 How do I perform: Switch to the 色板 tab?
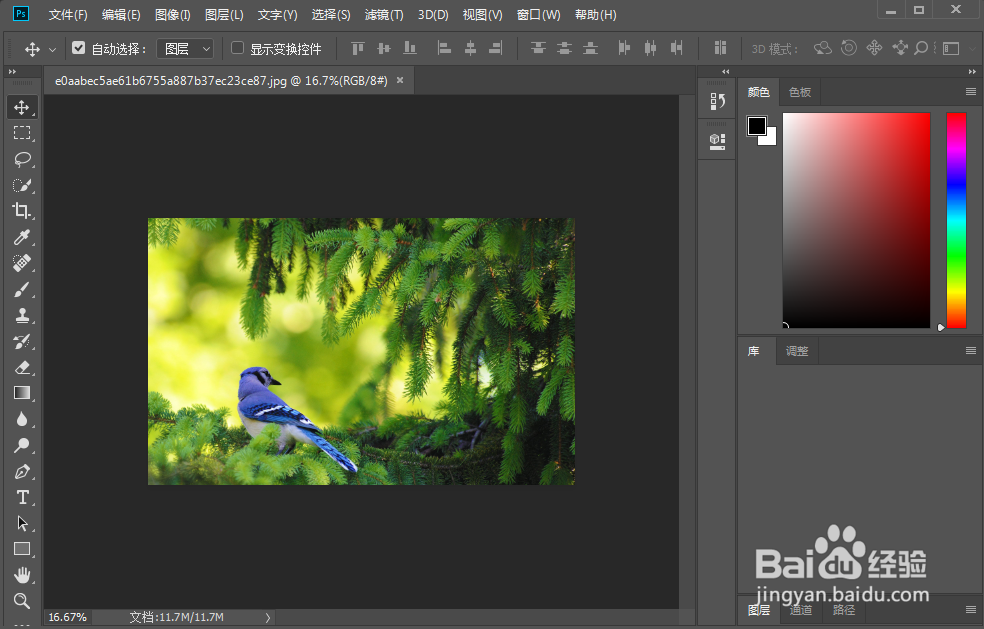(x=800, y=92)
